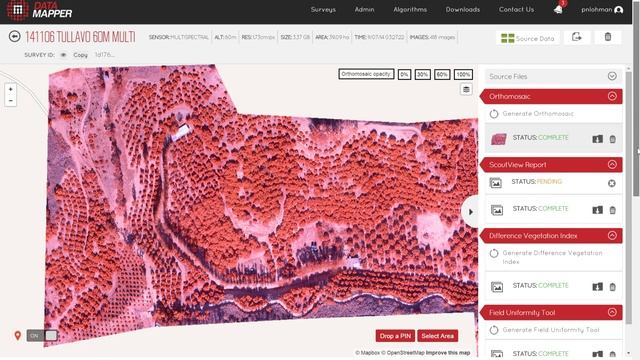Click the export survey icon
Image resolution: width=640 pixels, height=360 pixels.
pos(577,37)
